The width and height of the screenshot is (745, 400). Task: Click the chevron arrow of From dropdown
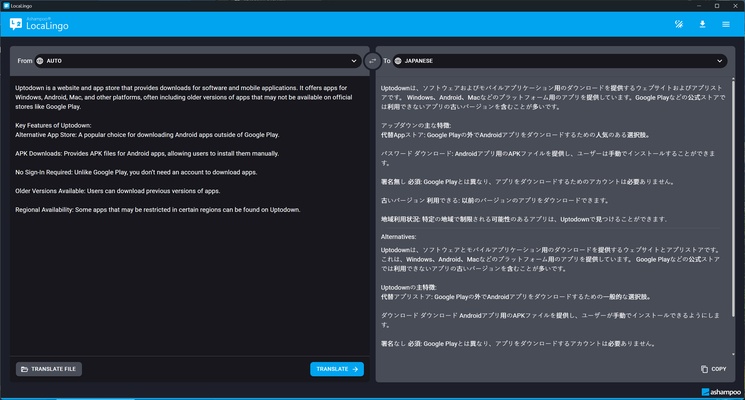(x=354, y=61)
